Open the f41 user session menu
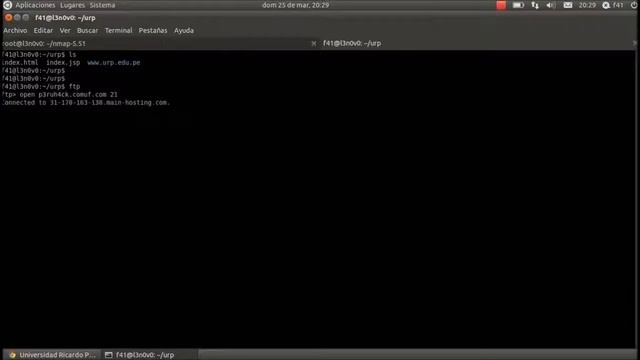Viewport: 640px width, 360px height. 613,5
